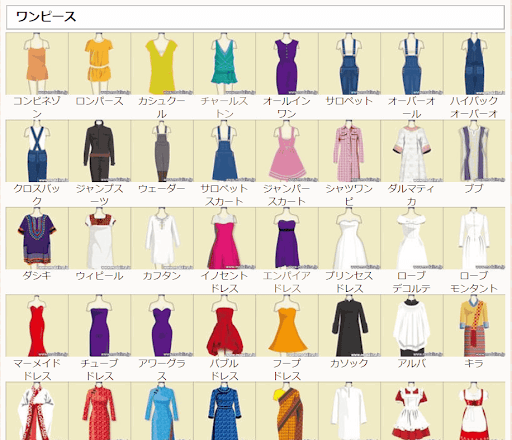Select the pink イノセントドレス image

pyautogui.click(x=224, y=238)
